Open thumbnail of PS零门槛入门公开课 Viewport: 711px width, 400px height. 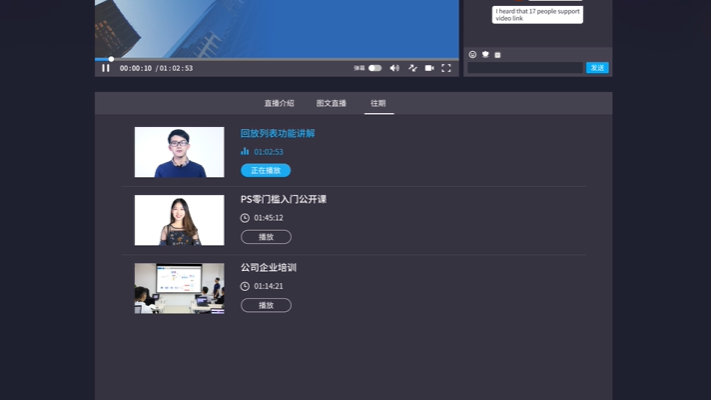coord(179,220)
